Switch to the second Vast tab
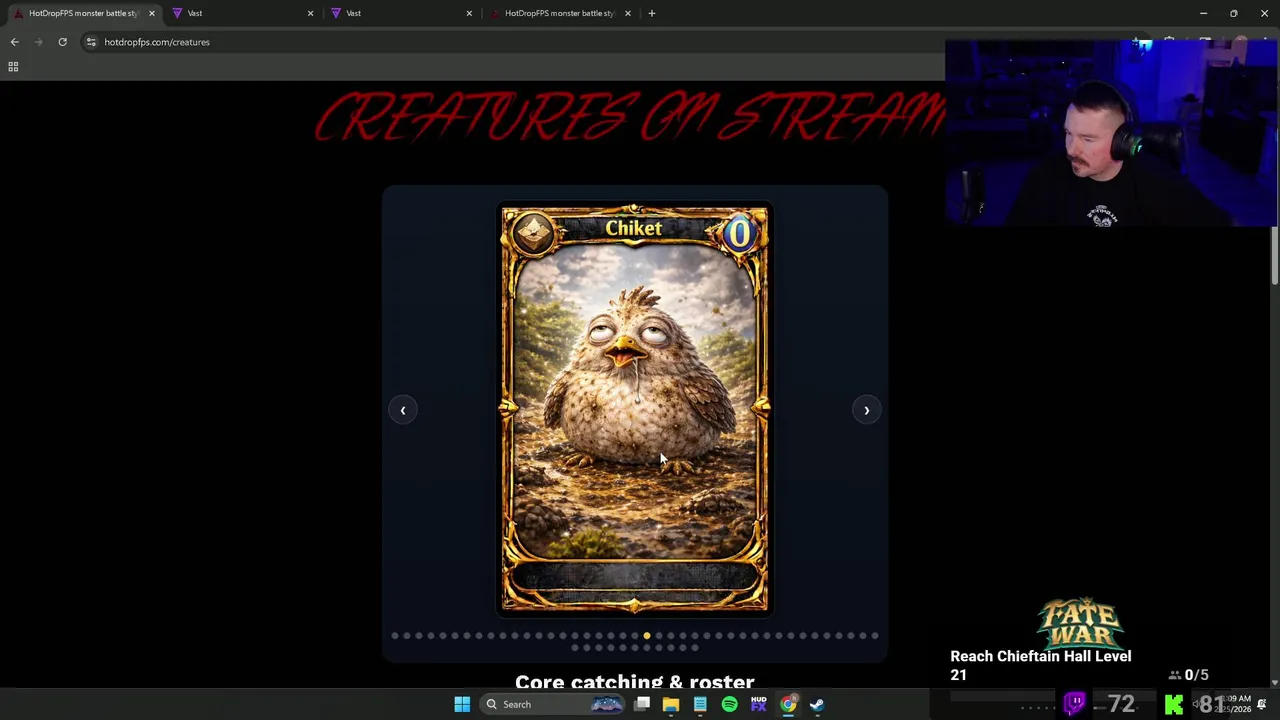 [x=399, y=13]
